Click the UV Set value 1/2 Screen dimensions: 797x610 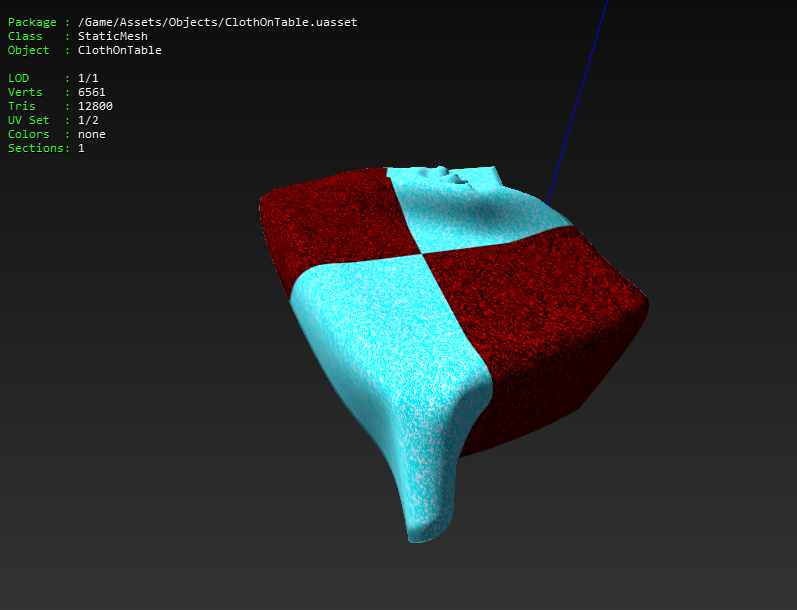coord(88,120)
